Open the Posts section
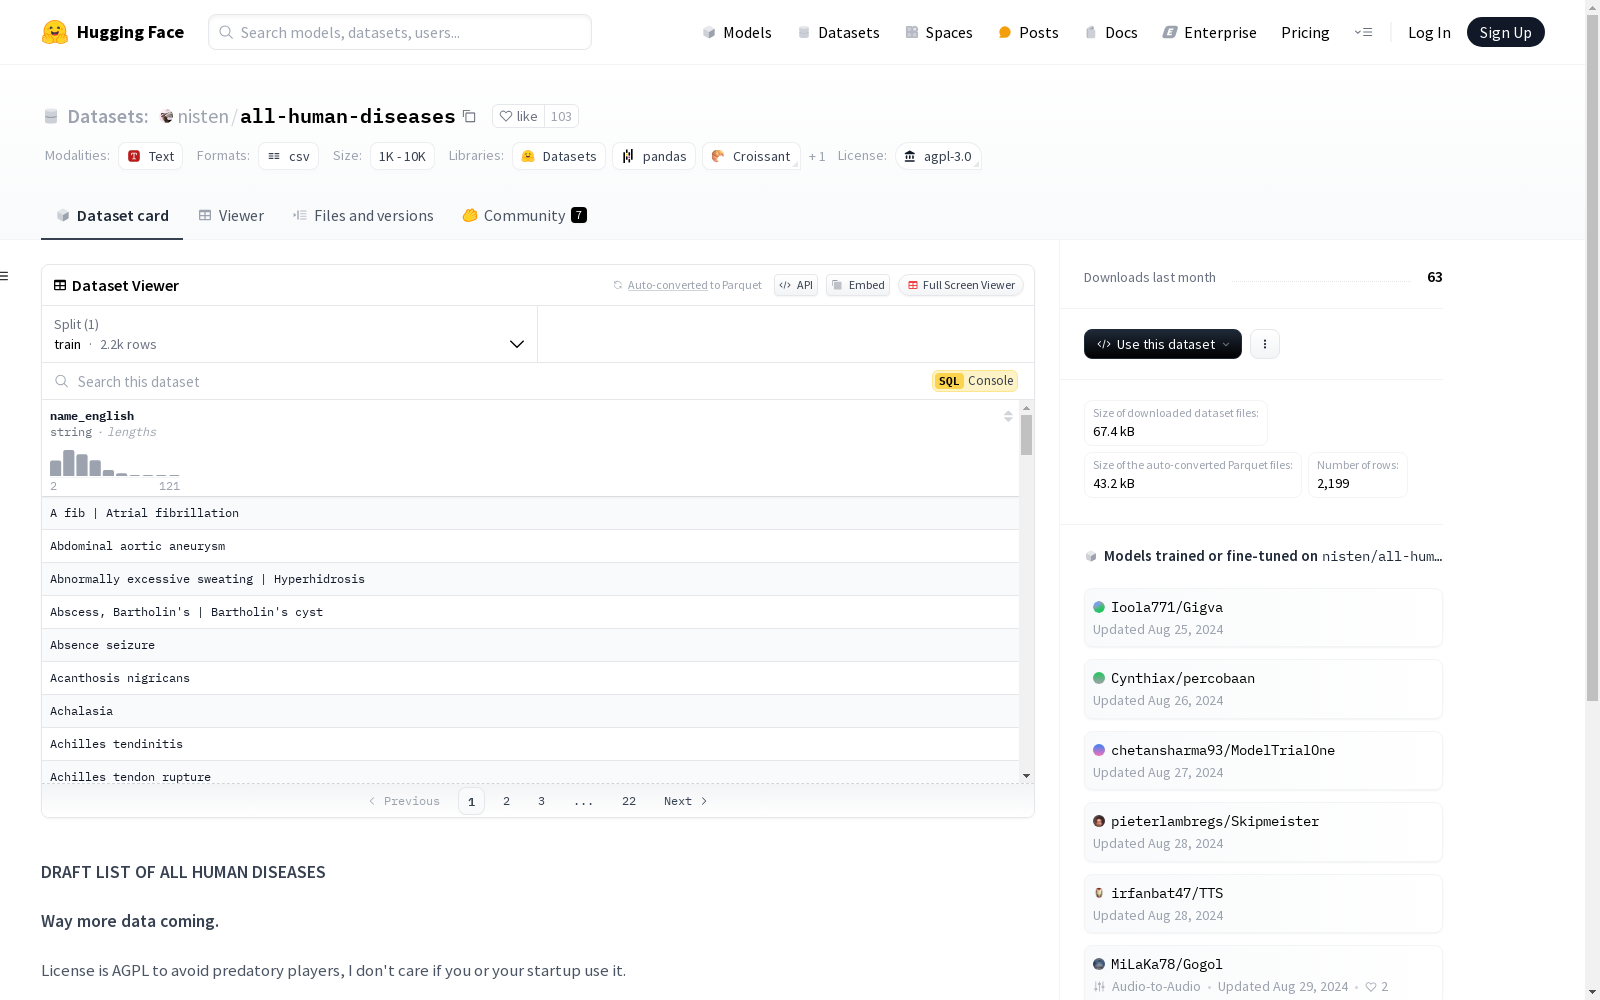 [x=1028, y=32]
